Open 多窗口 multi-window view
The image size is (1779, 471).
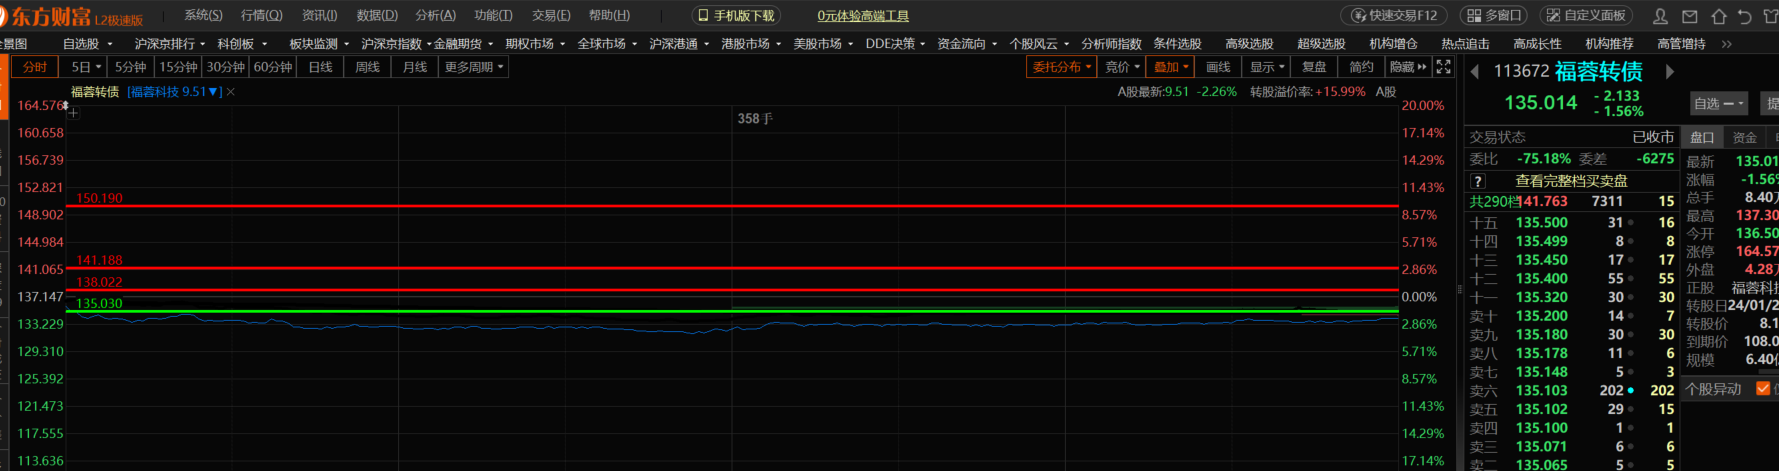click(x=1493, y=16)
